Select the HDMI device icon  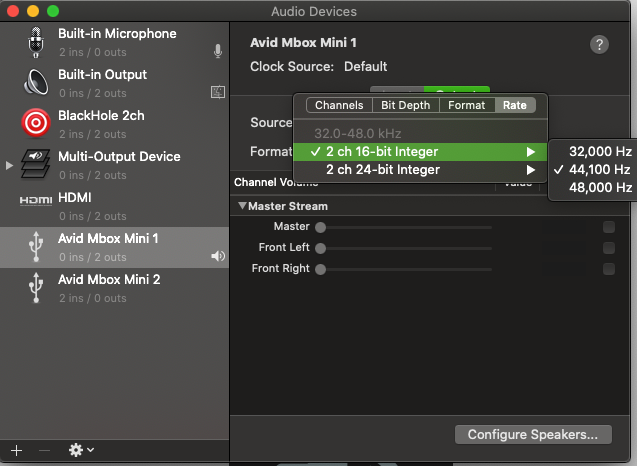pos(36,200)
